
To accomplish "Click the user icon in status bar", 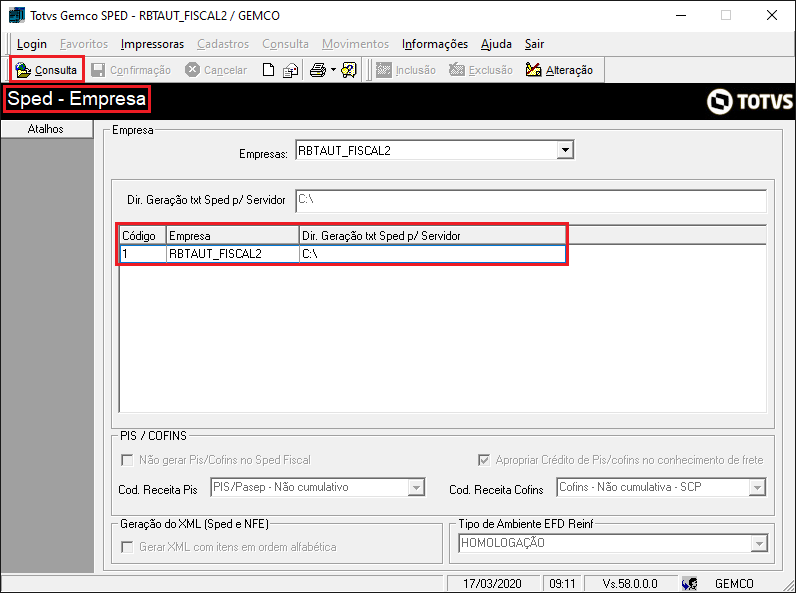I will pyautogui.click(x=689, y=584).
